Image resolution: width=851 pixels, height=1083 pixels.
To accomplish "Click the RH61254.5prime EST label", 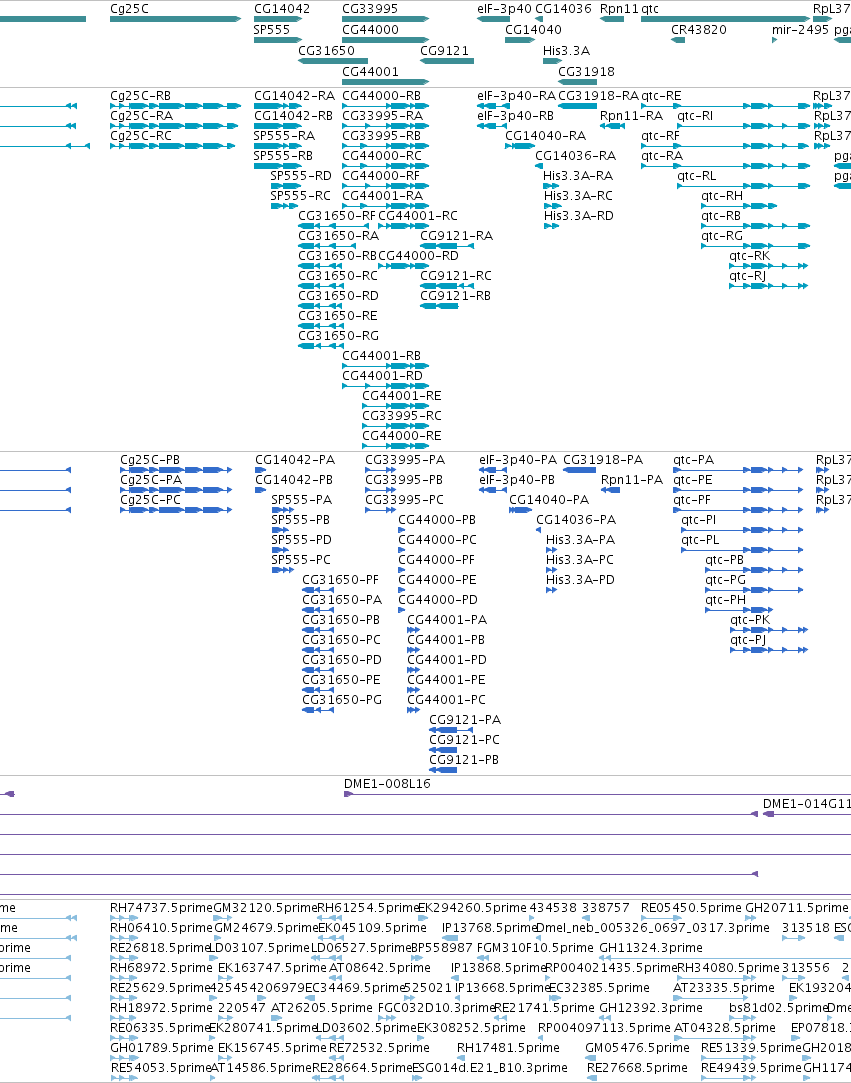I will tap(368, 908).
